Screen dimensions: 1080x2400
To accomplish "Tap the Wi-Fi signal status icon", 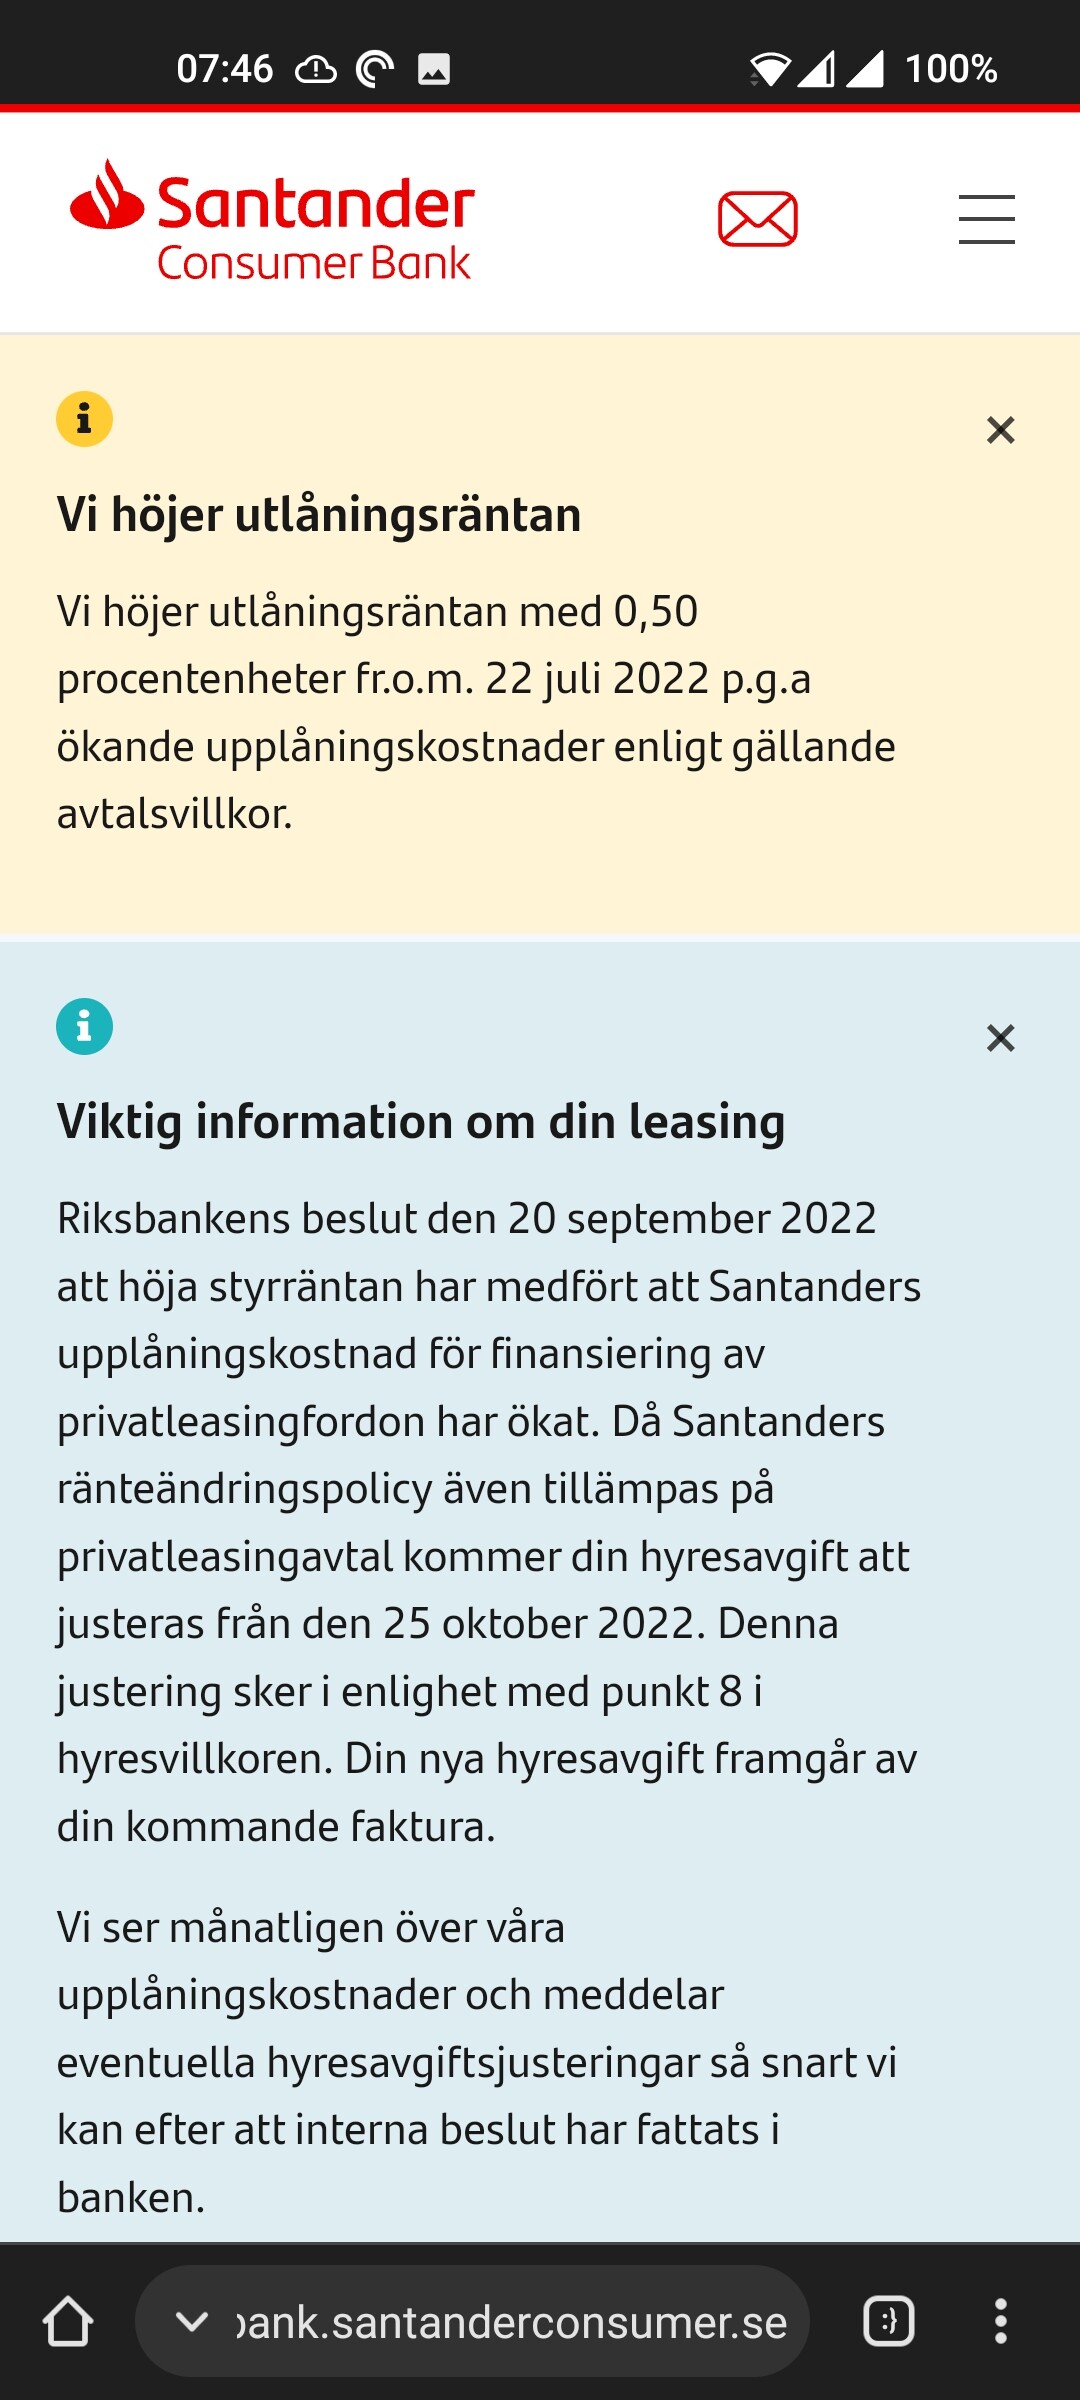I will click(769, 70).
